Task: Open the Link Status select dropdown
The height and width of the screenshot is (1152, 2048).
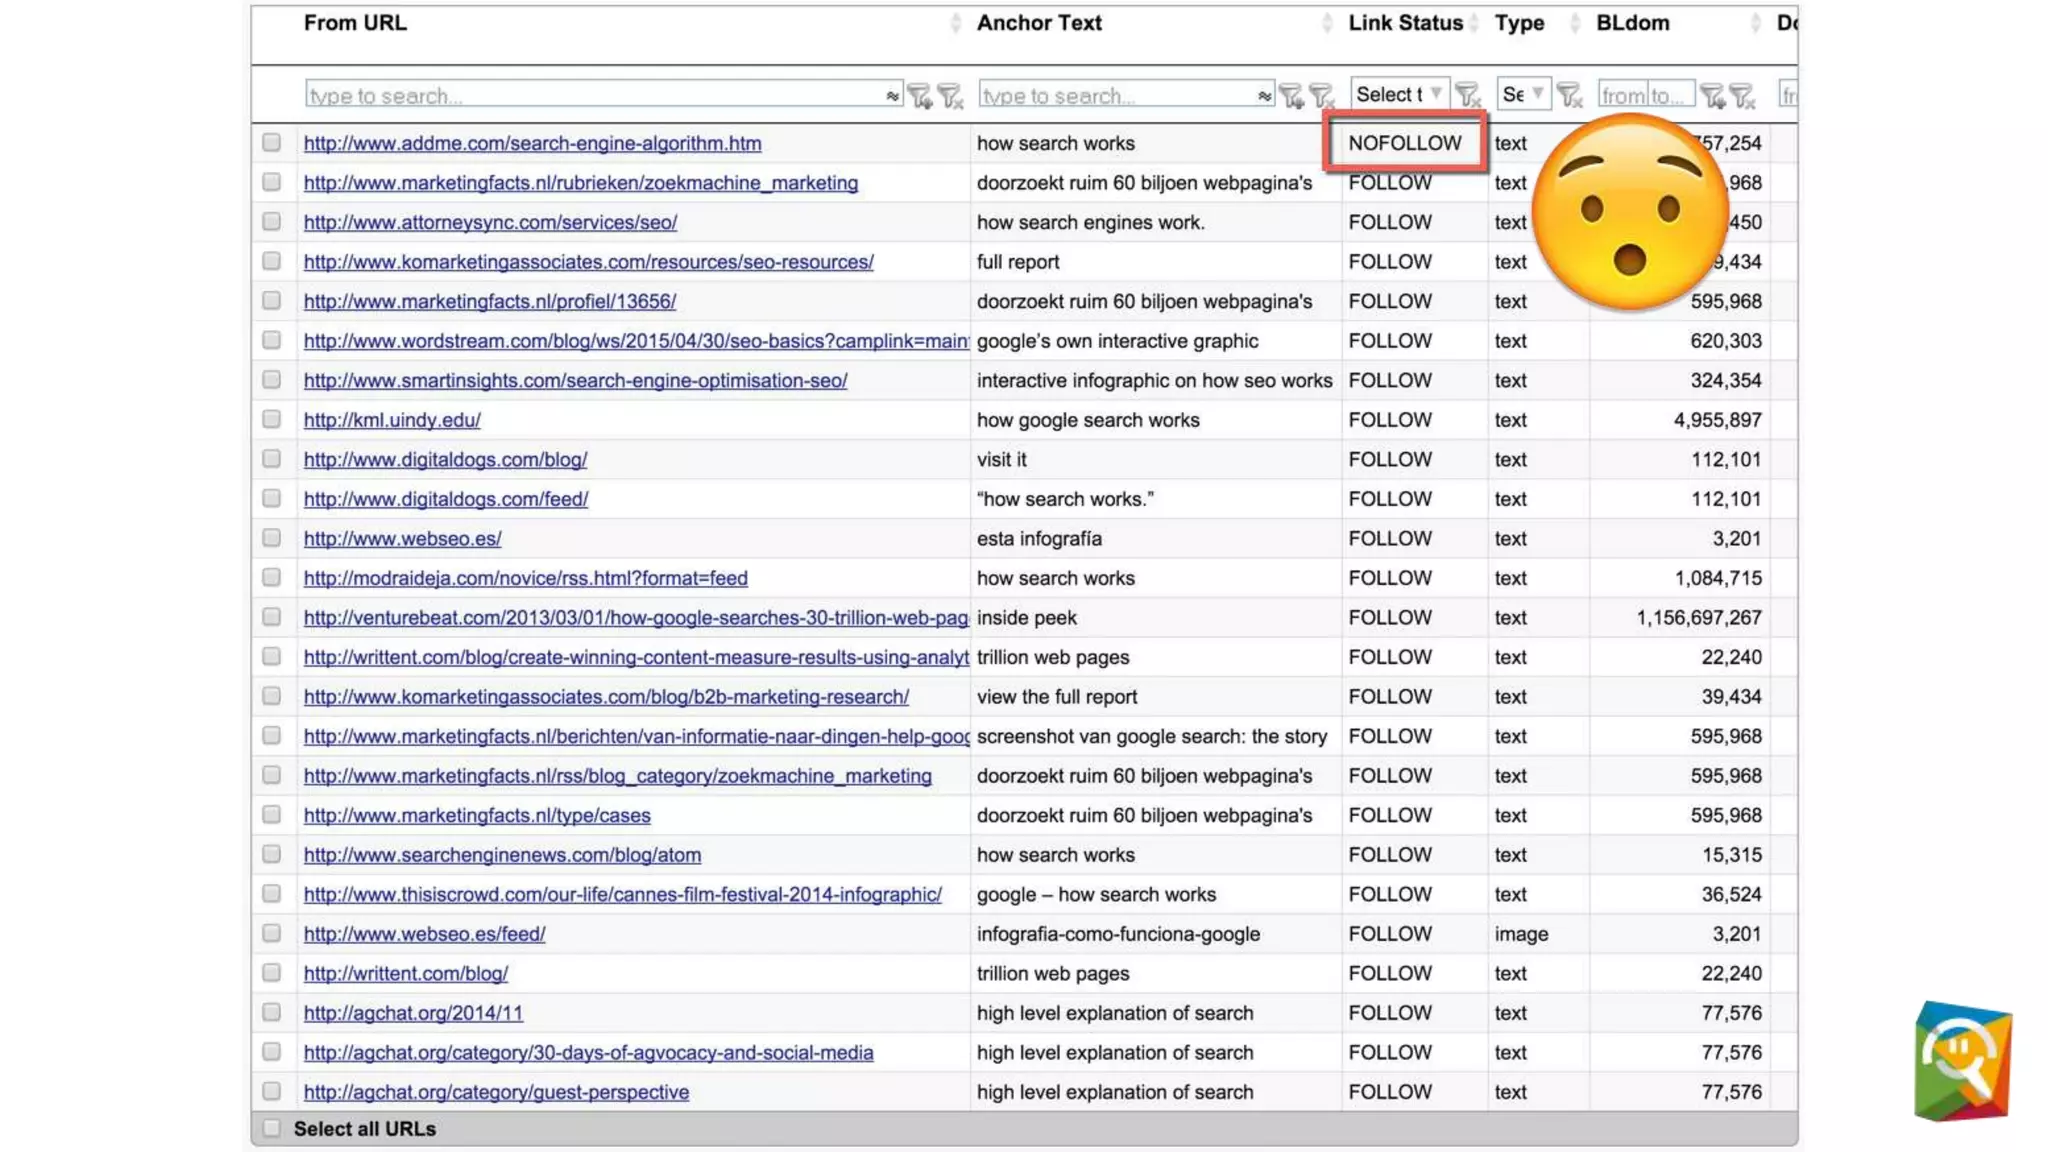Action: (1398, 94)
